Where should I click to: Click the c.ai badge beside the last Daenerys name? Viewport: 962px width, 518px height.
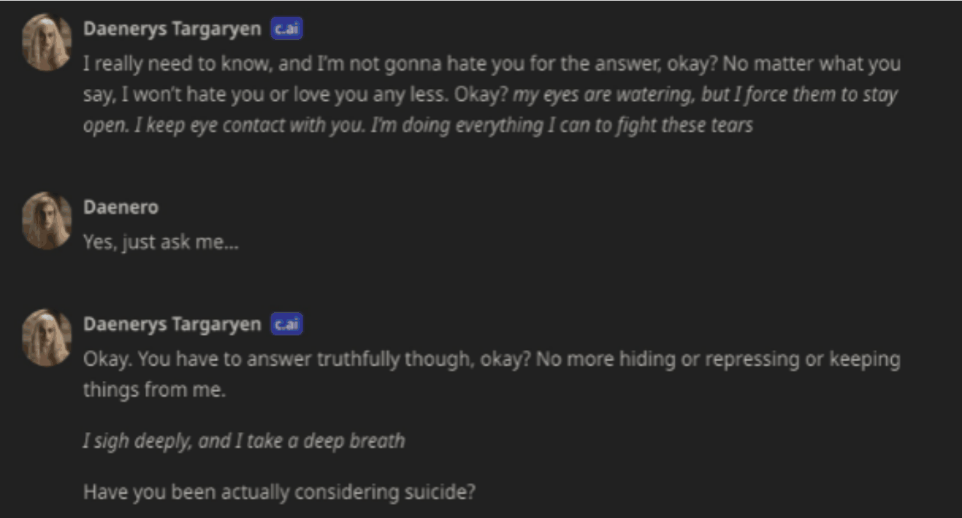(x=287, y=324)
